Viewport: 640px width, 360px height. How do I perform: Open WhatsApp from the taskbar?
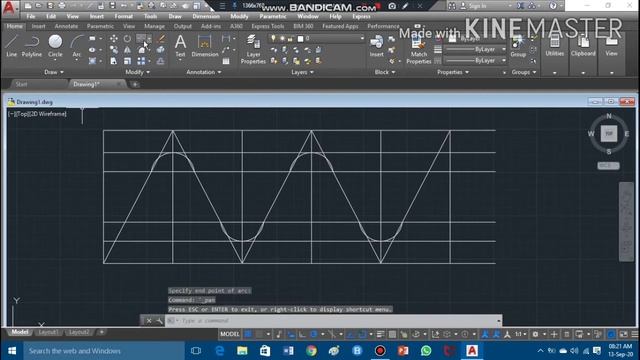426,351
